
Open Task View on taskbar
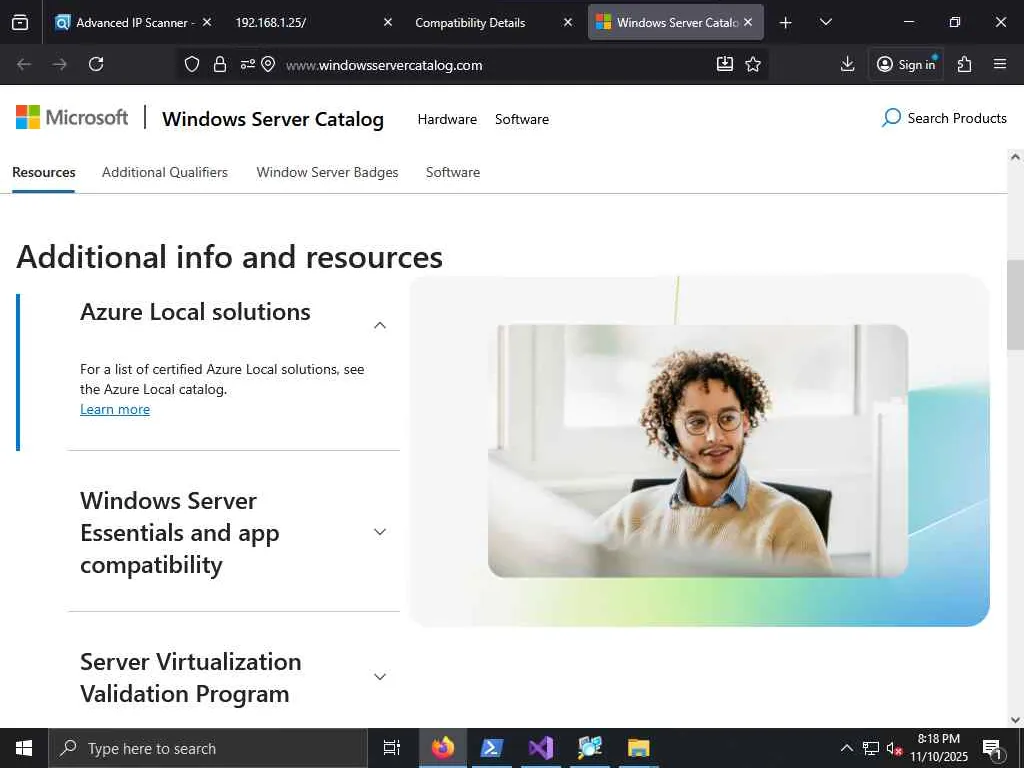click(x=392, y=748)
